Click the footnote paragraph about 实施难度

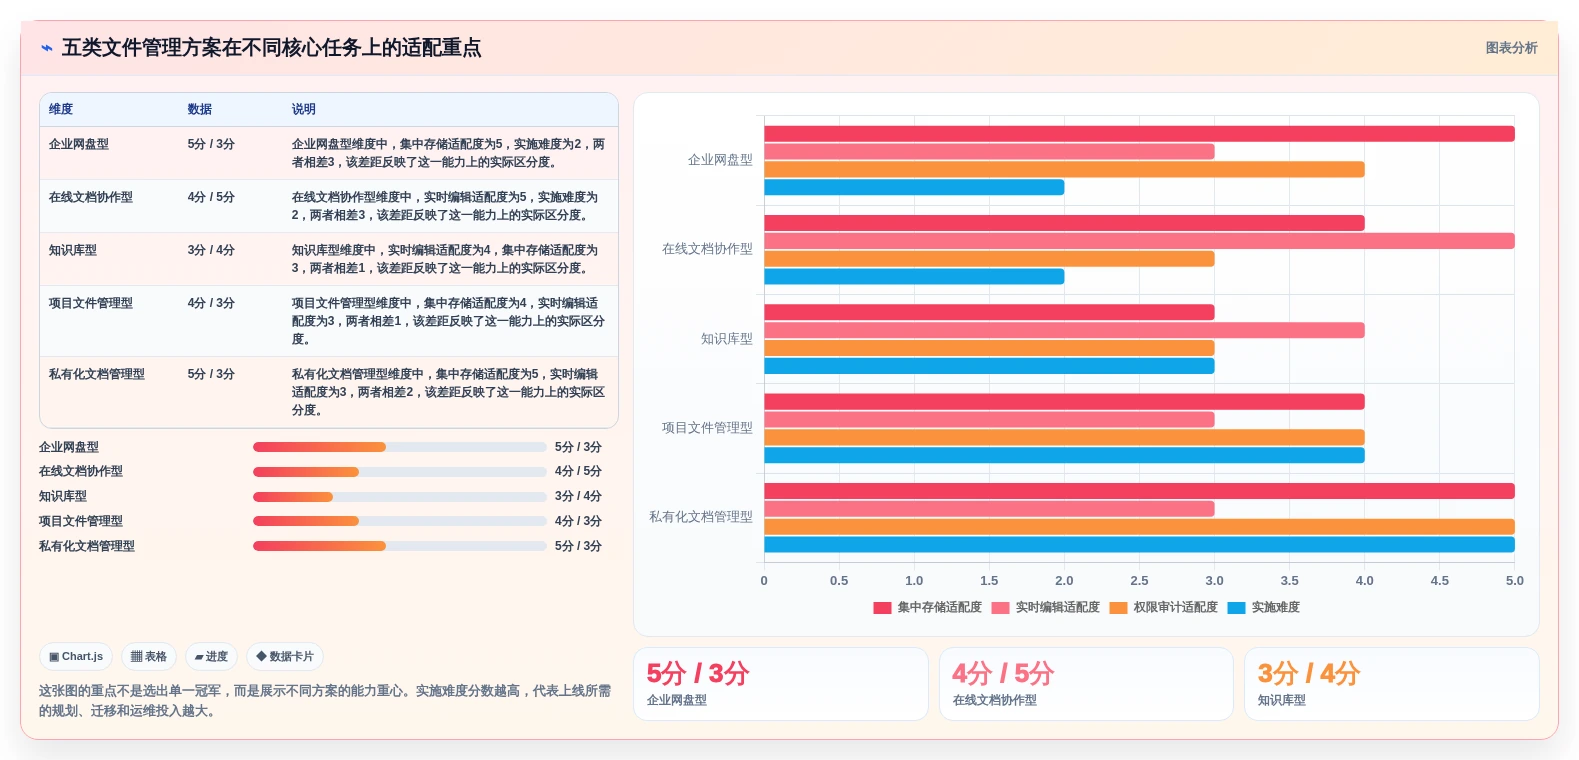coord(325,701)
